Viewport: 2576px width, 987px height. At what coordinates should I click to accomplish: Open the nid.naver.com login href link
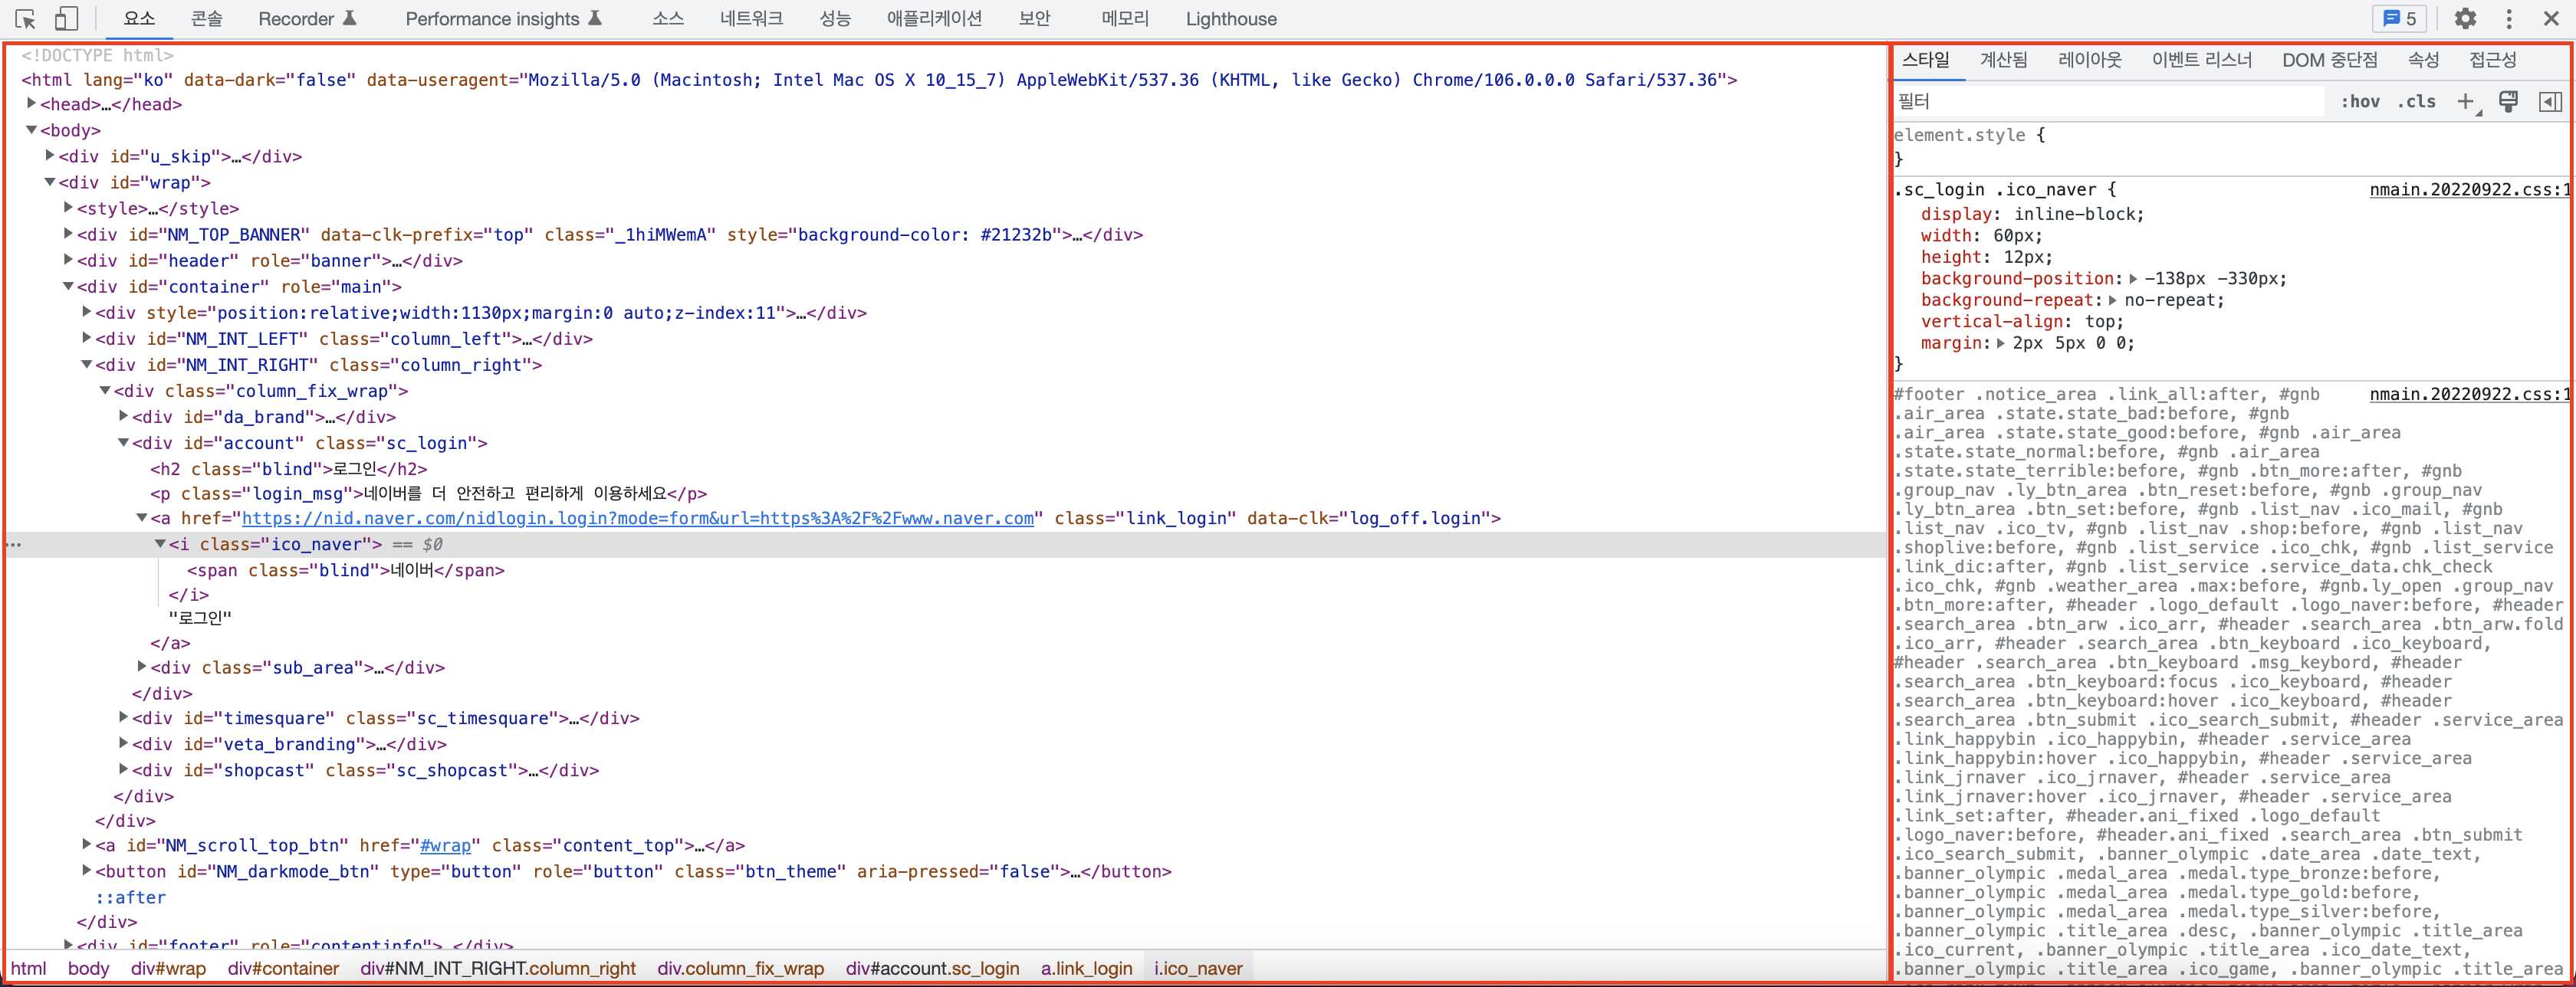pos(637,518)
